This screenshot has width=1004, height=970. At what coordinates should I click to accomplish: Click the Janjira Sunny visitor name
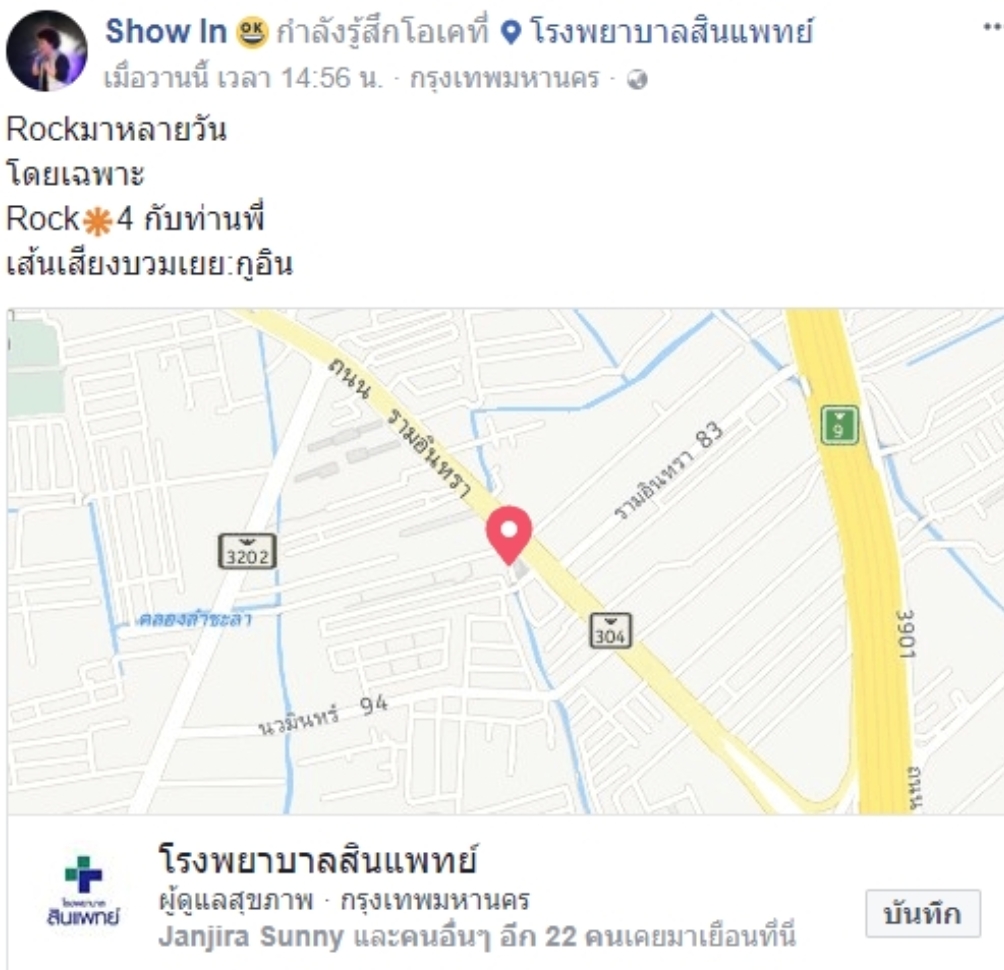pyautogui.click(x=251, y=937)
